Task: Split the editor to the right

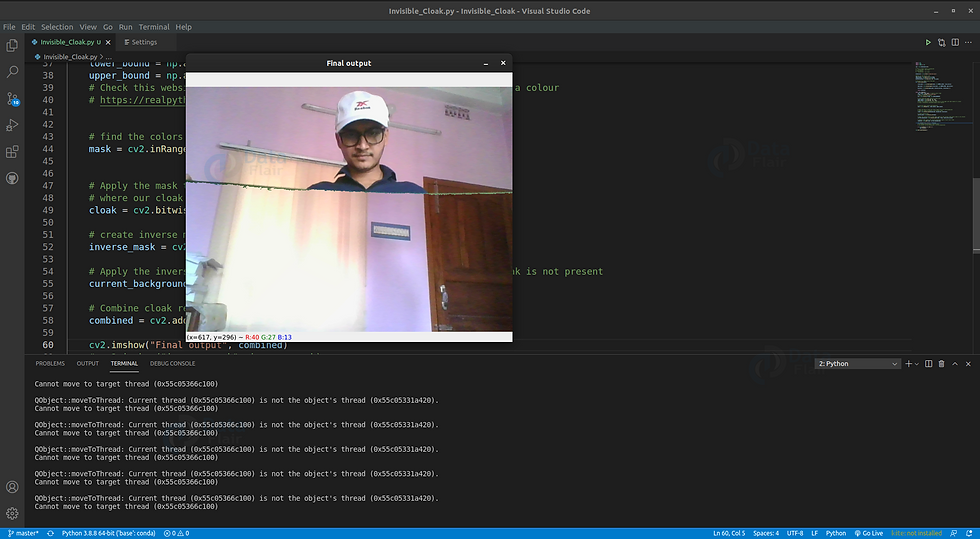Action: pyautogui.click(x=955, y=43)
